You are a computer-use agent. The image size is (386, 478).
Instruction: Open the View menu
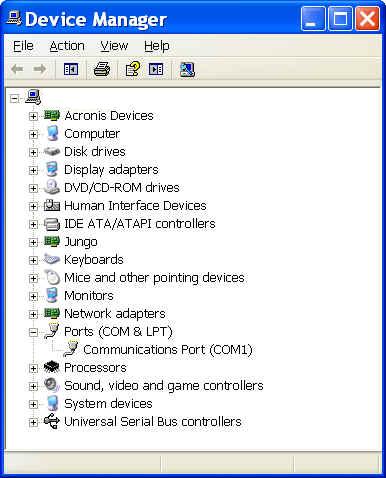pyautogui.click(x=114, y=46)
